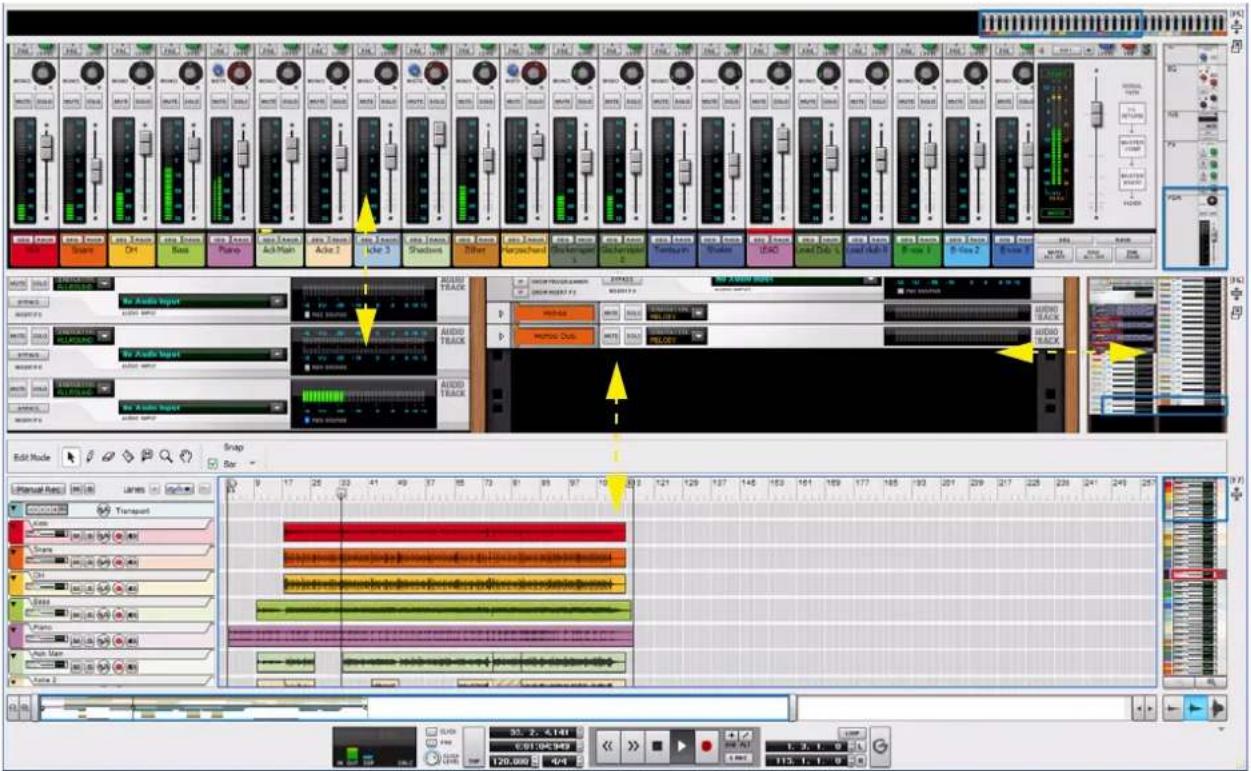Click the Kick channel label in mixer
Viewport: 1251px width, 771px height.
click(x=33, y=253)
